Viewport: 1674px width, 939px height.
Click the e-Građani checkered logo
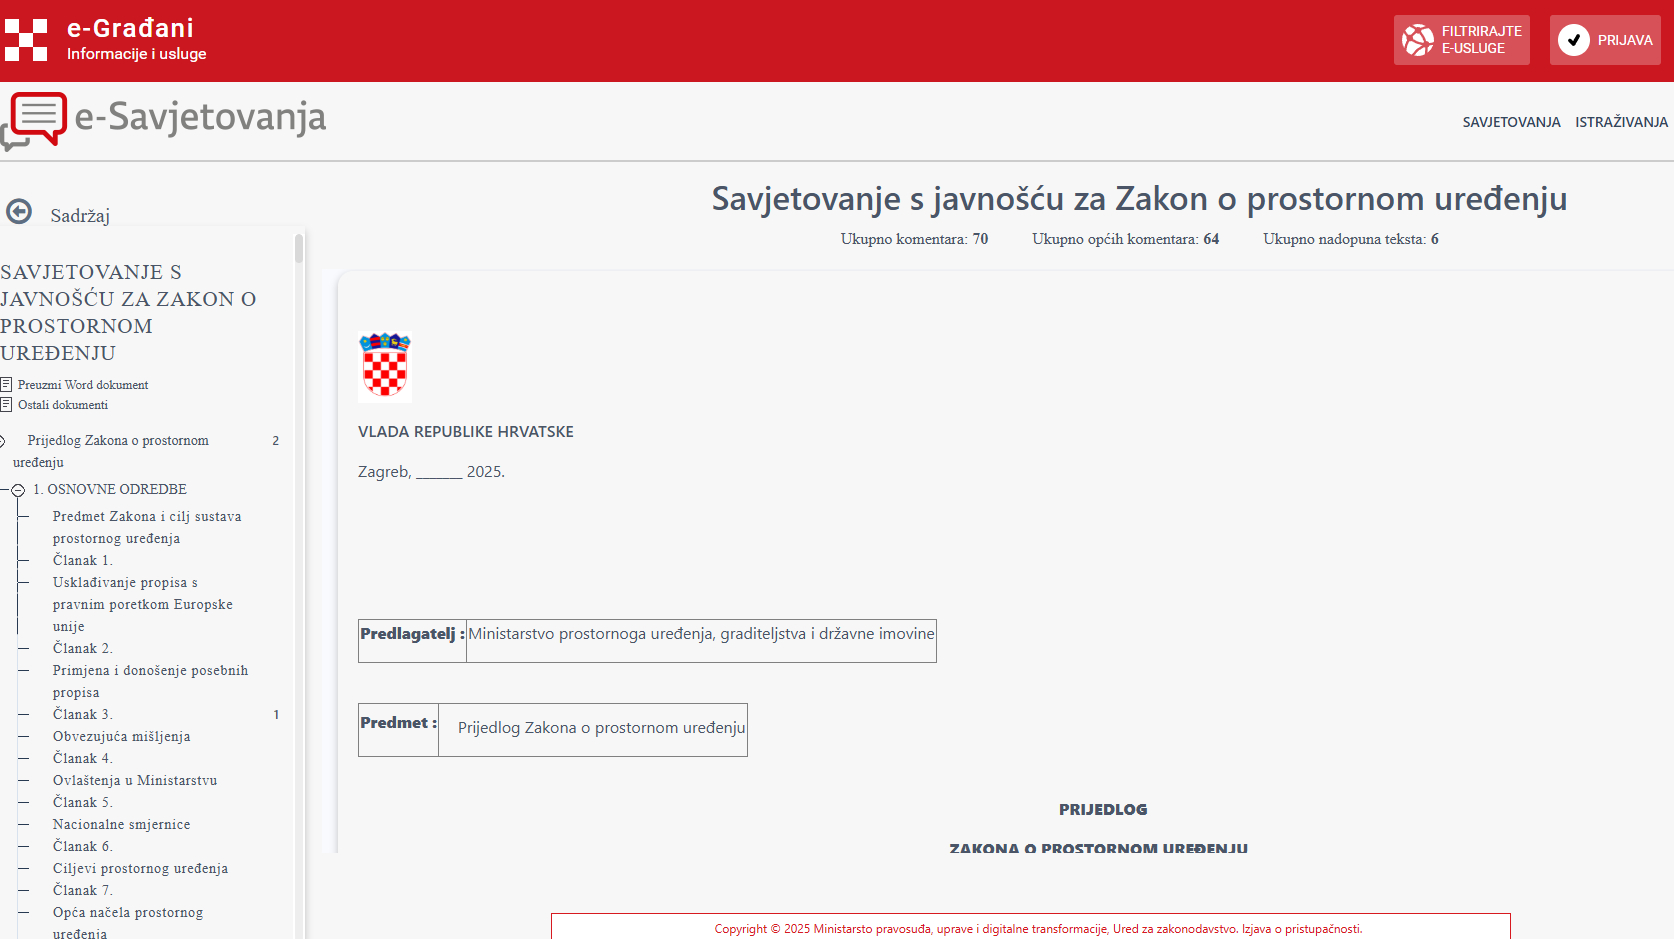point(26,40)
